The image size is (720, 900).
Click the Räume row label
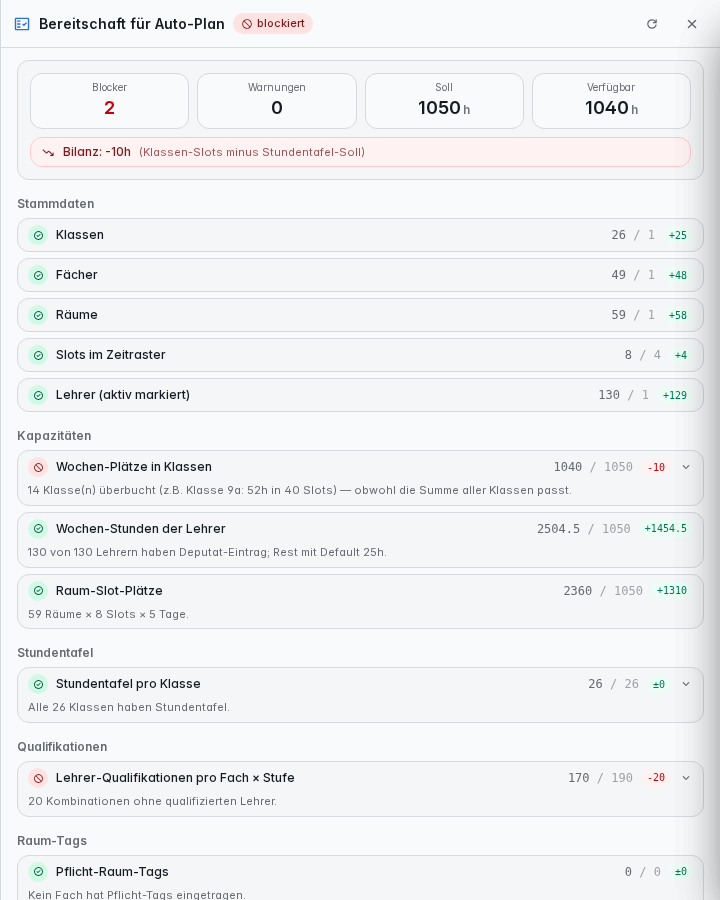[x=76, y=315]
